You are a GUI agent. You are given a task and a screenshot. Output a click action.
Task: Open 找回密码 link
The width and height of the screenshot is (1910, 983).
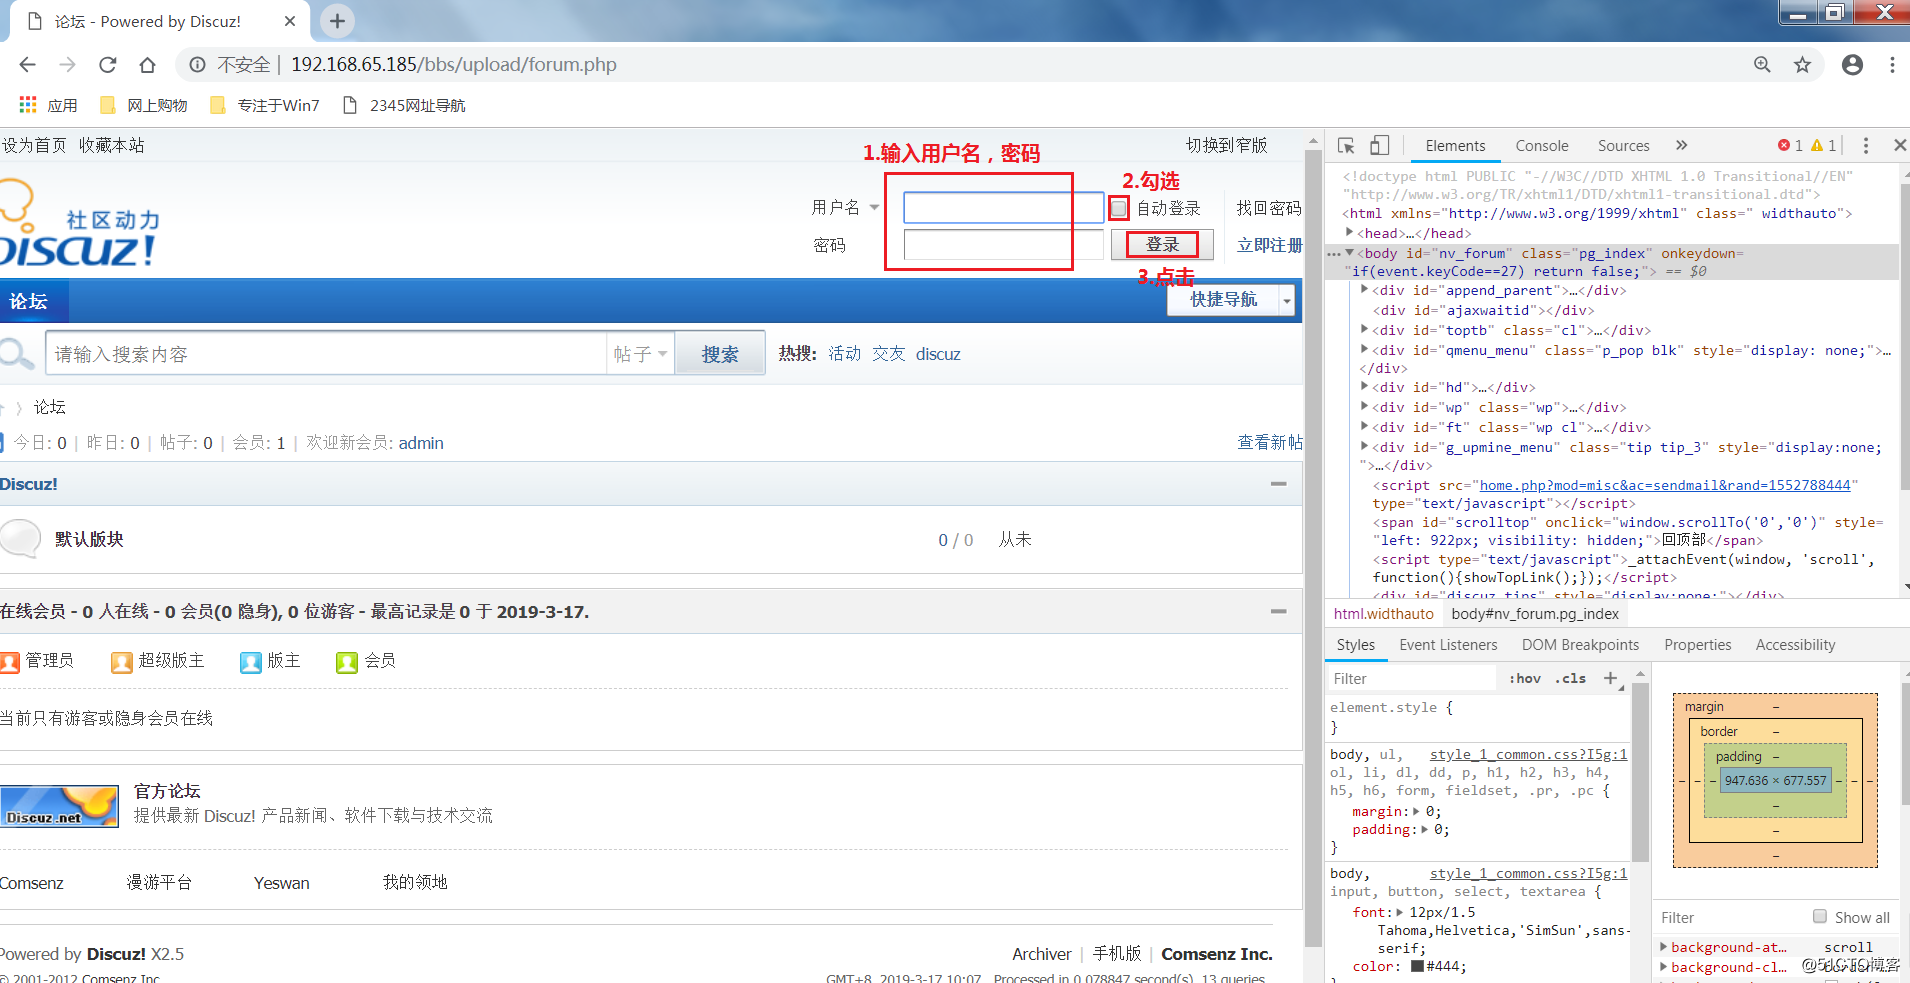(1269, 208)
